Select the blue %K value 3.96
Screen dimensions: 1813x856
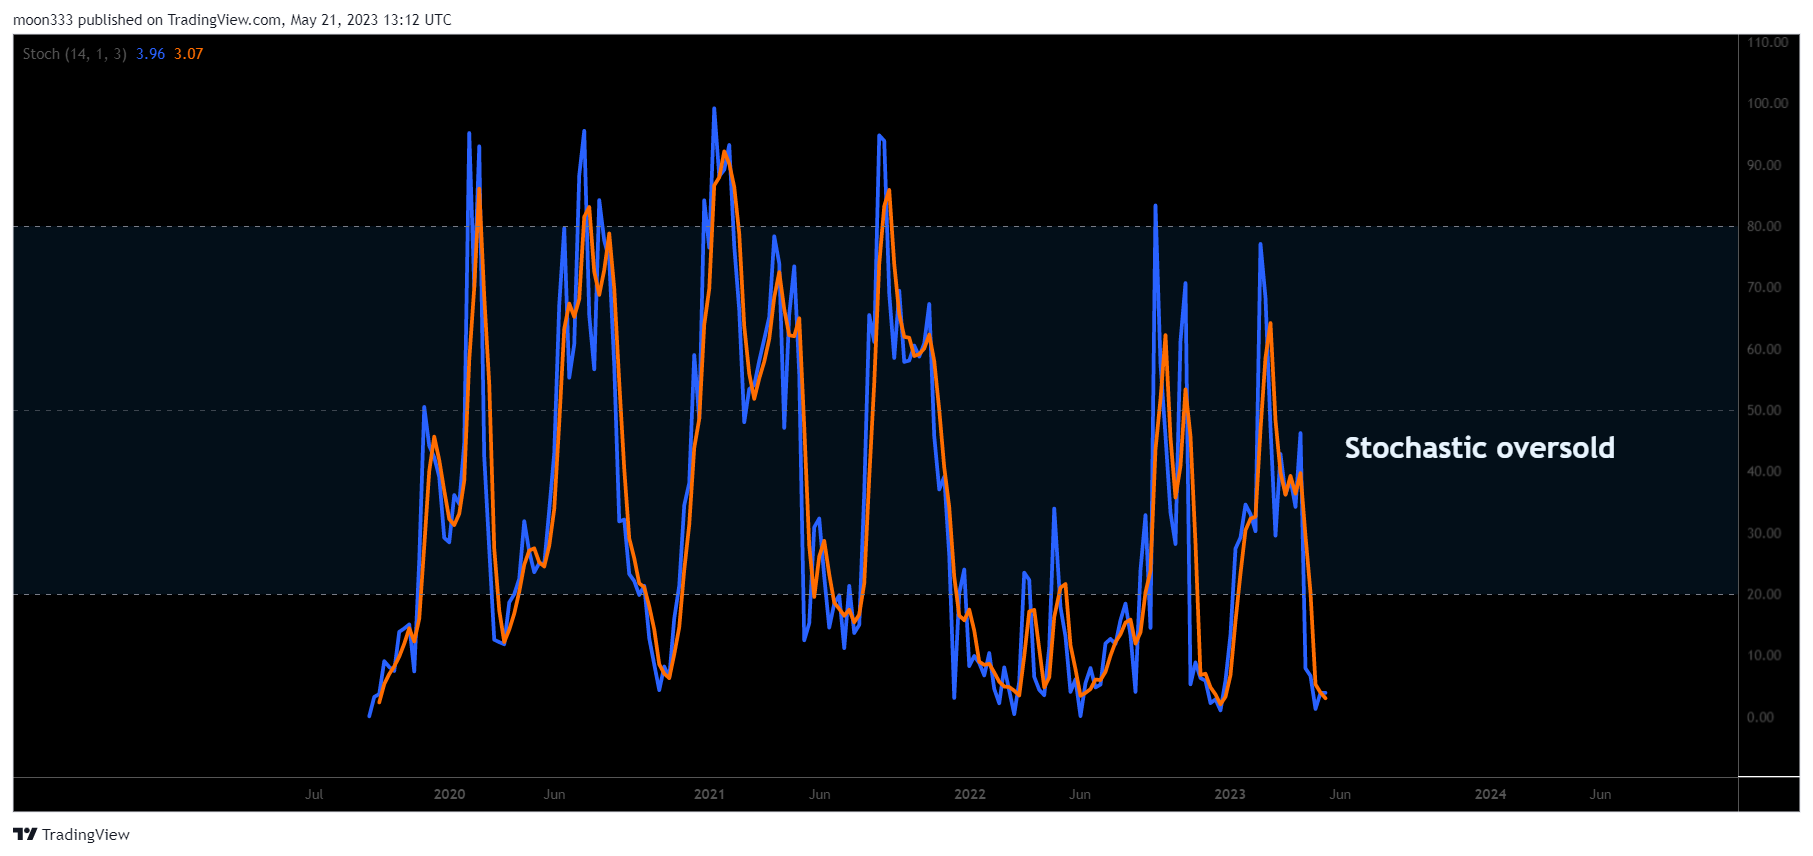[150, 54]
